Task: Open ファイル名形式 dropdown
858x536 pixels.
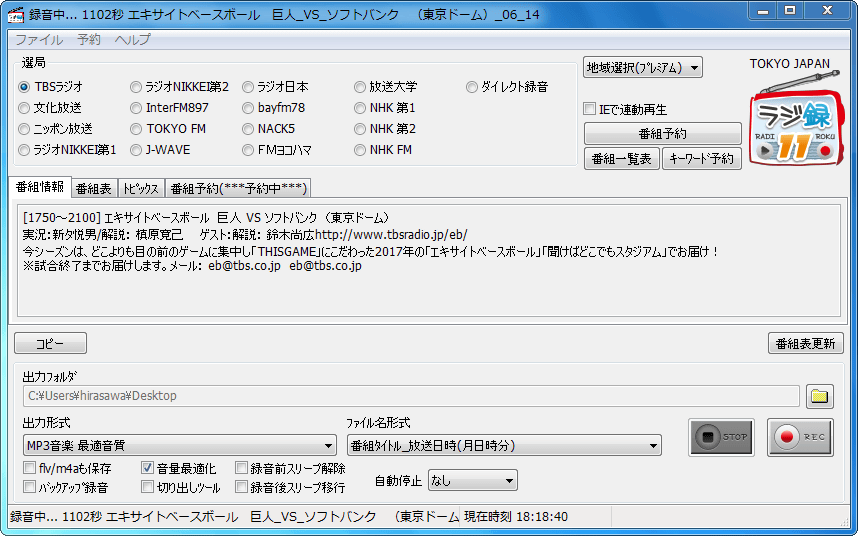Action: pyautogui.click(x=504, y=446)
